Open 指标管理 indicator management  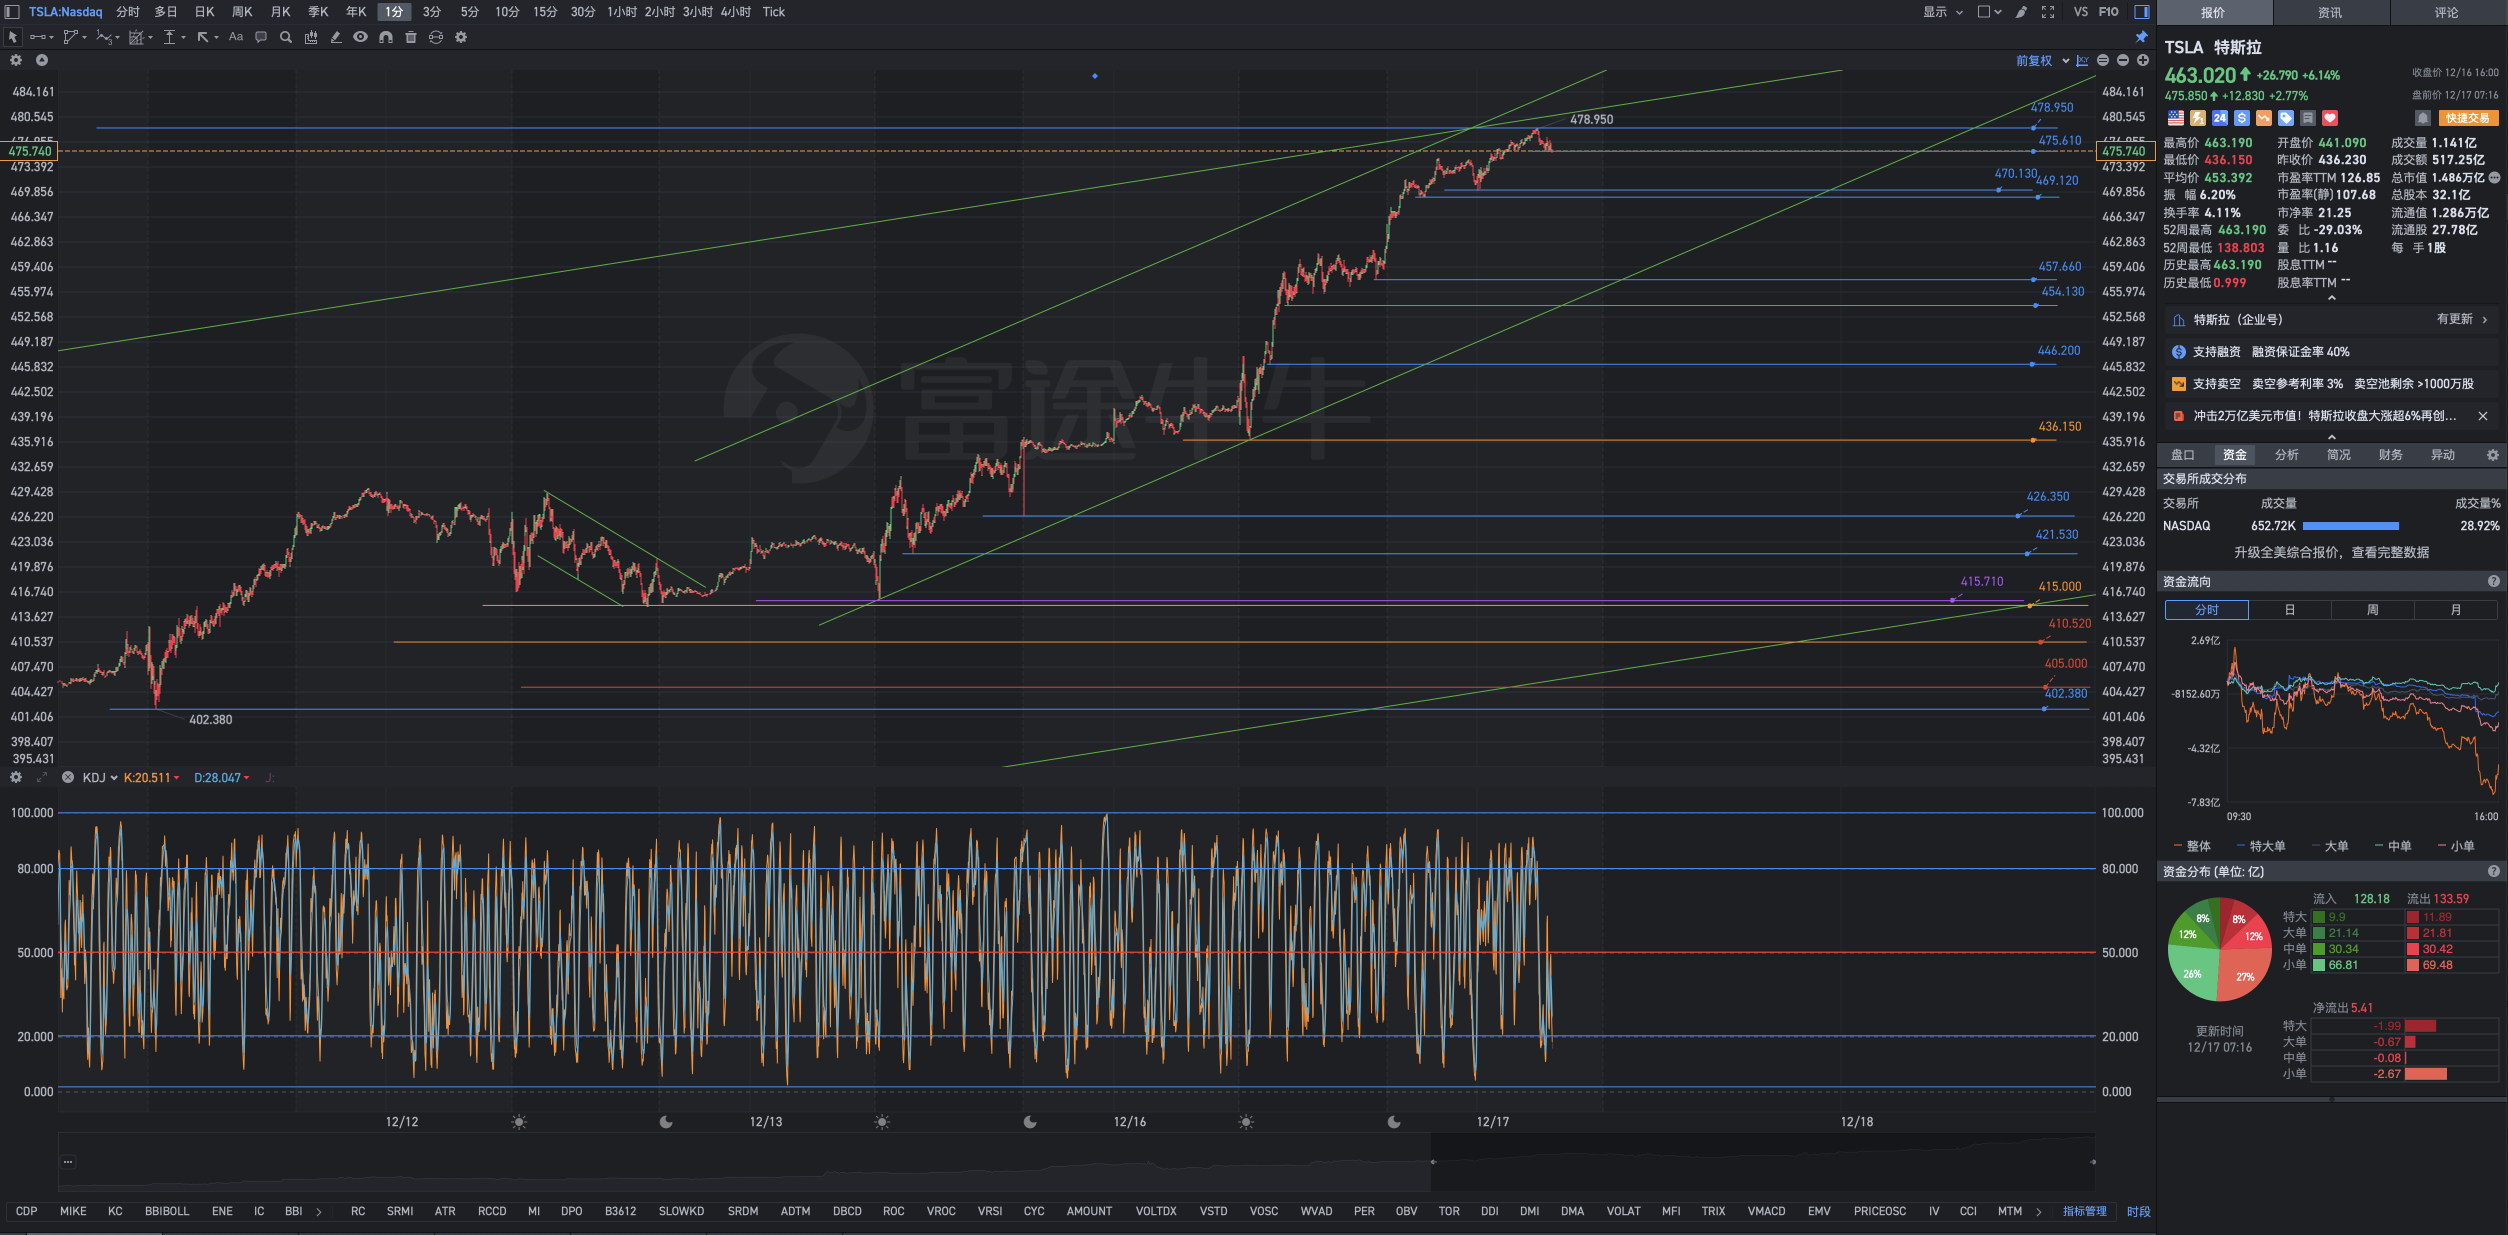[x=2085, y=1212]
